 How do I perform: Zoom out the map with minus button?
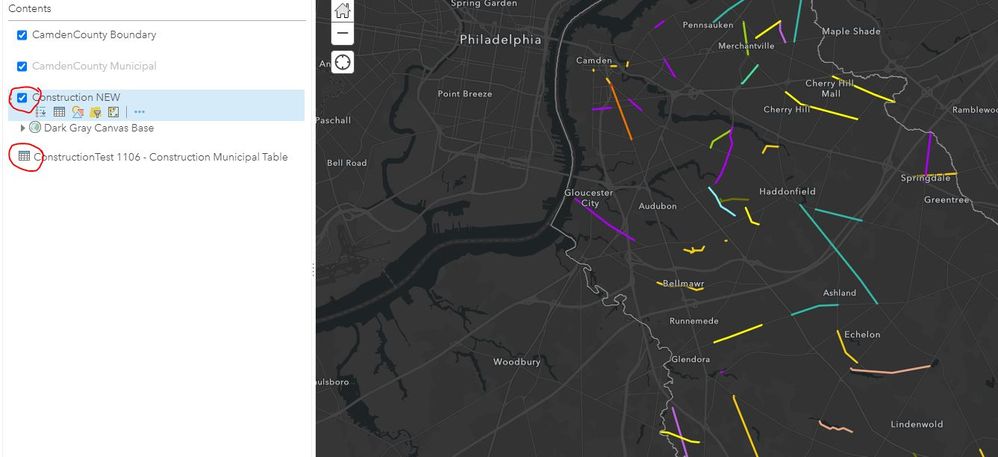coord(343,34)
